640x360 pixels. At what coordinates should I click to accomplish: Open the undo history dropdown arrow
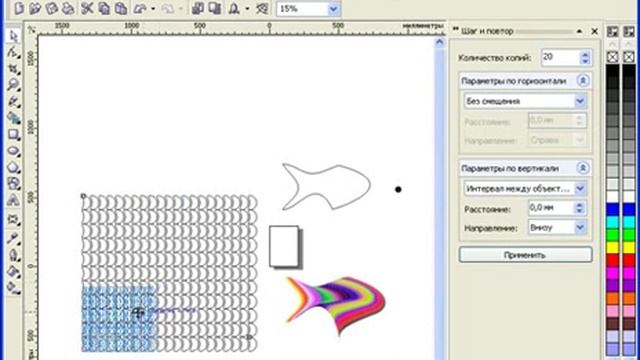[153, 9]
